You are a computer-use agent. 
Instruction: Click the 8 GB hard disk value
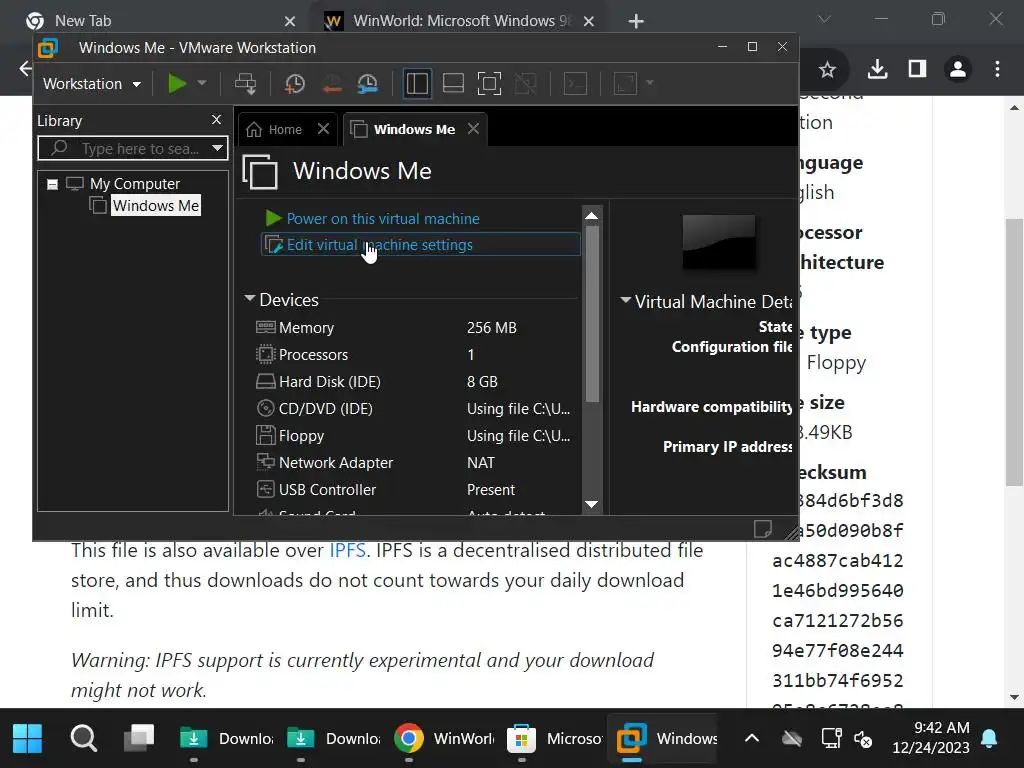click(x=482, y=381)
